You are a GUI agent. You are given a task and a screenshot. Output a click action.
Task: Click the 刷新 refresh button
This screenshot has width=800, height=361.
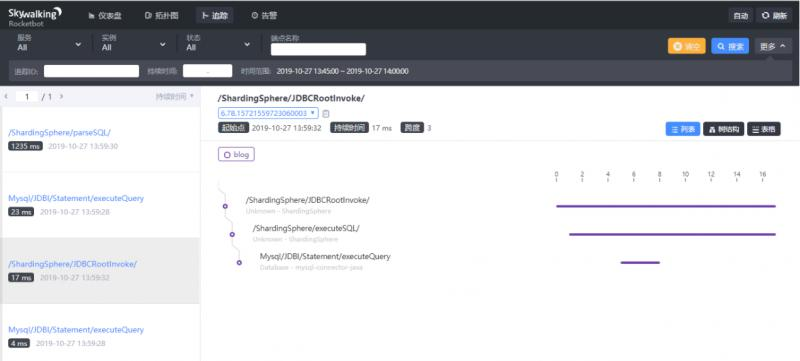tap(774, 16)
